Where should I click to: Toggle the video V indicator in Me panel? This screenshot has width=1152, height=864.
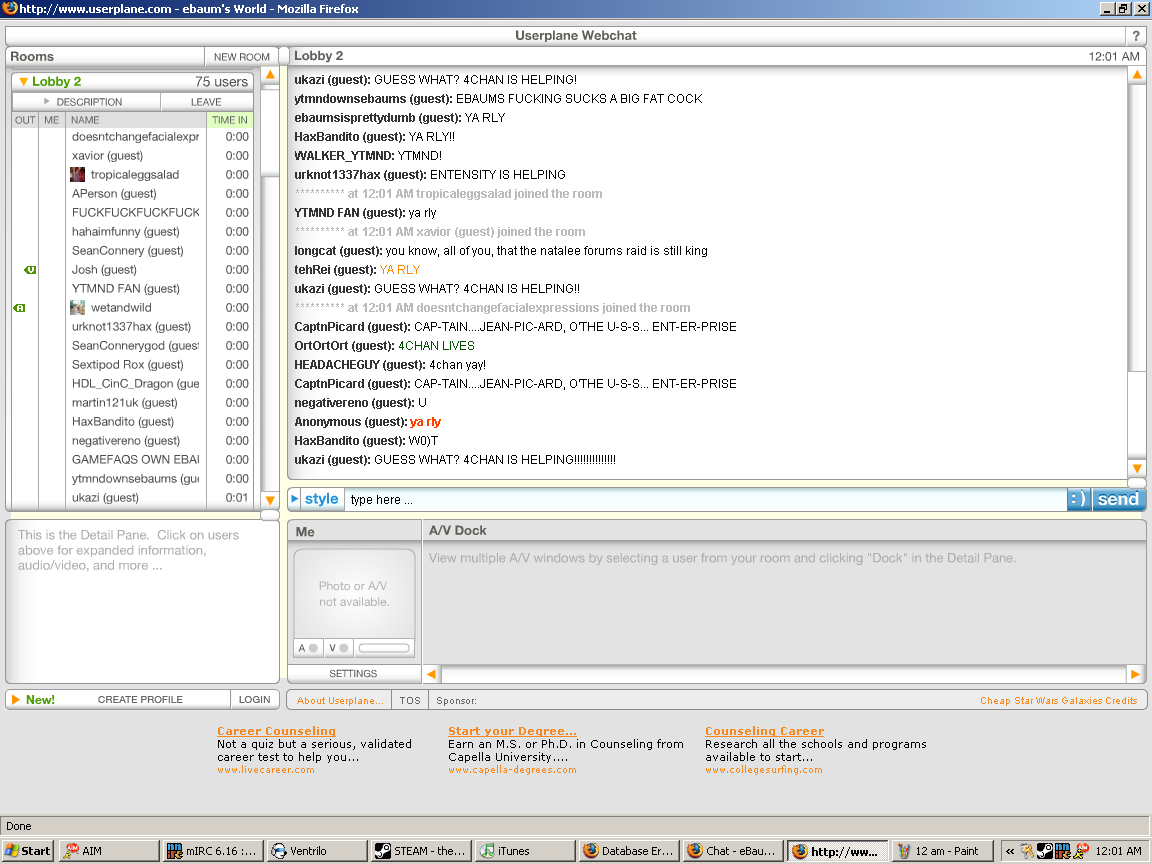338,648
